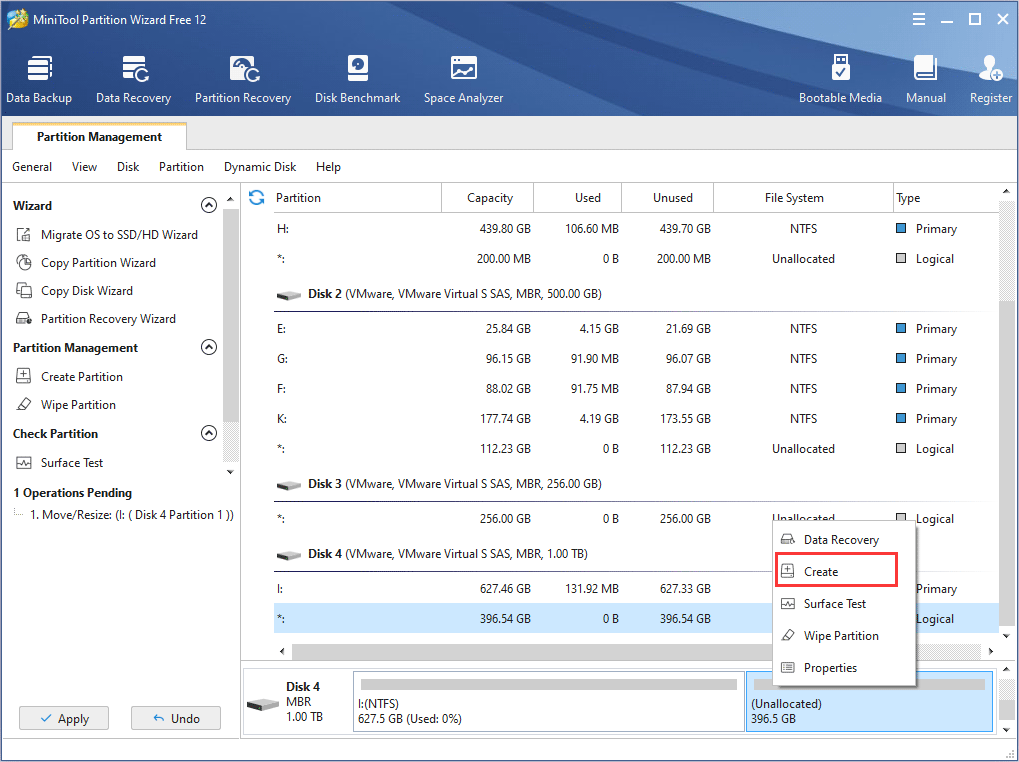Select partition F: row
This screenshot has height=762, width=1019.
pyautogui.click(x=636, y=388)
